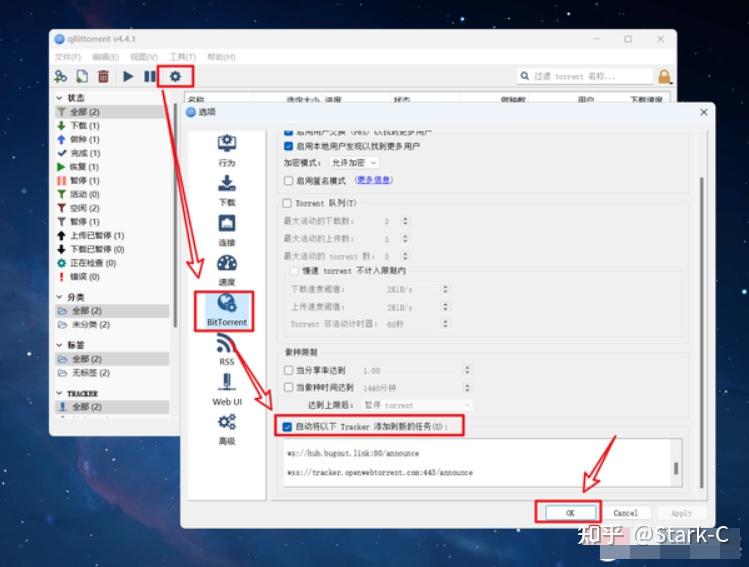The width and height of the screenshot is (749, 567).
Task: Click Cancel in the options dialog
Action: point(625,513)
